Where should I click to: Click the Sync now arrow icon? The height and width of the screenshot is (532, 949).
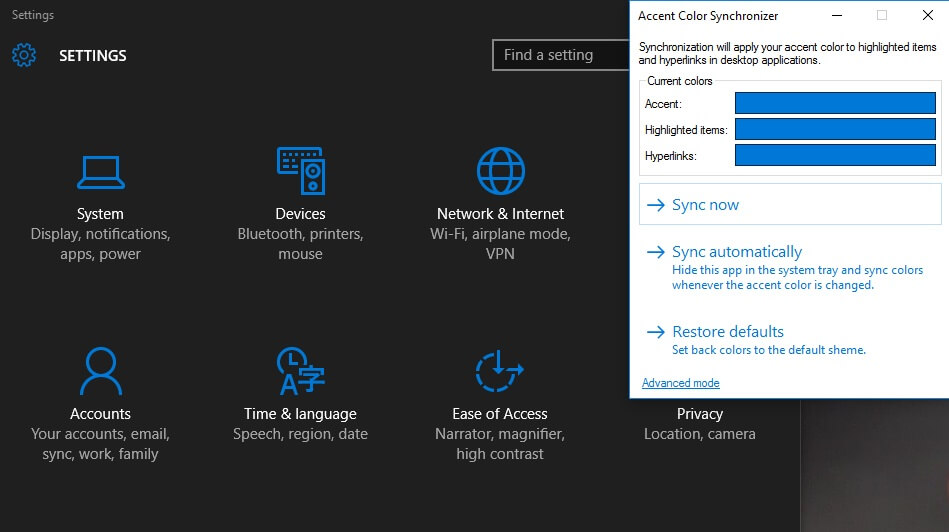[655, 205]
